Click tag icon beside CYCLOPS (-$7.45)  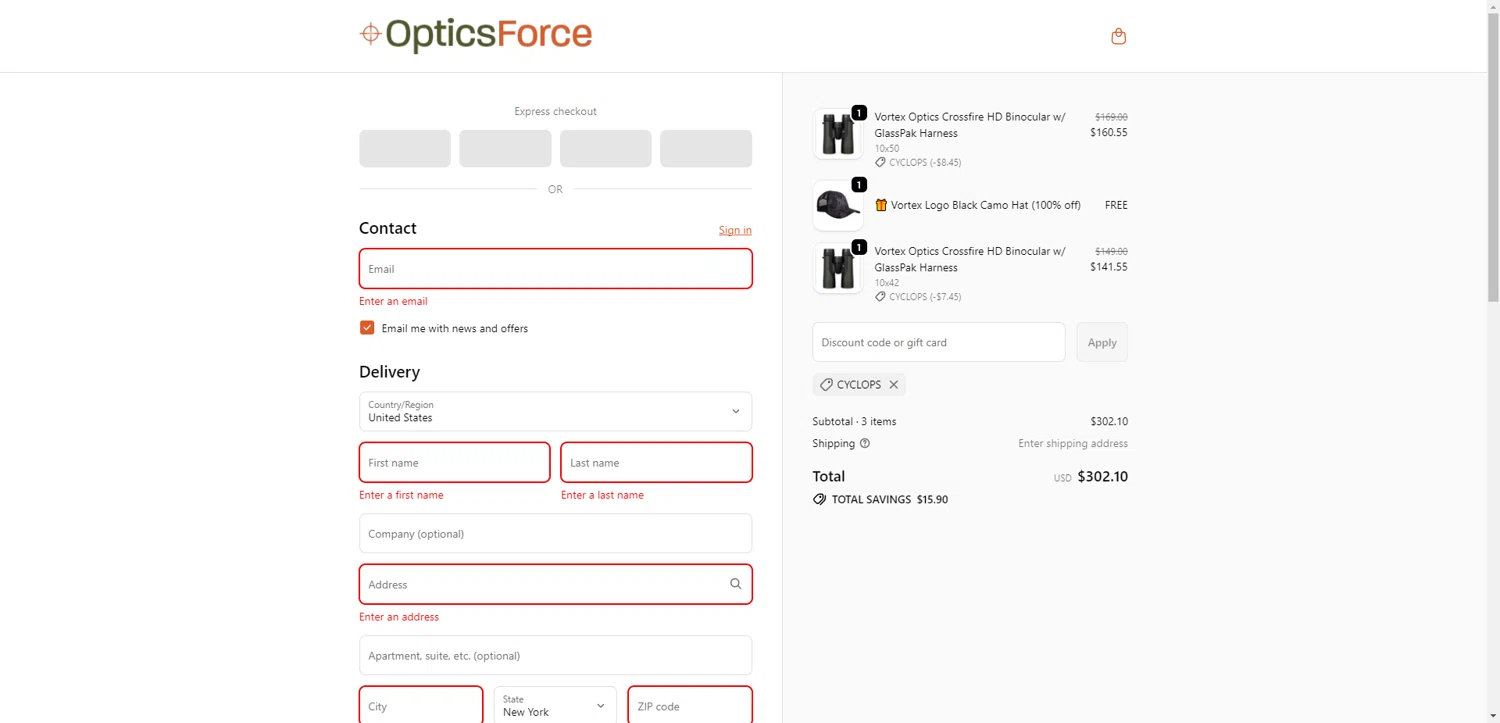(880, 297)
